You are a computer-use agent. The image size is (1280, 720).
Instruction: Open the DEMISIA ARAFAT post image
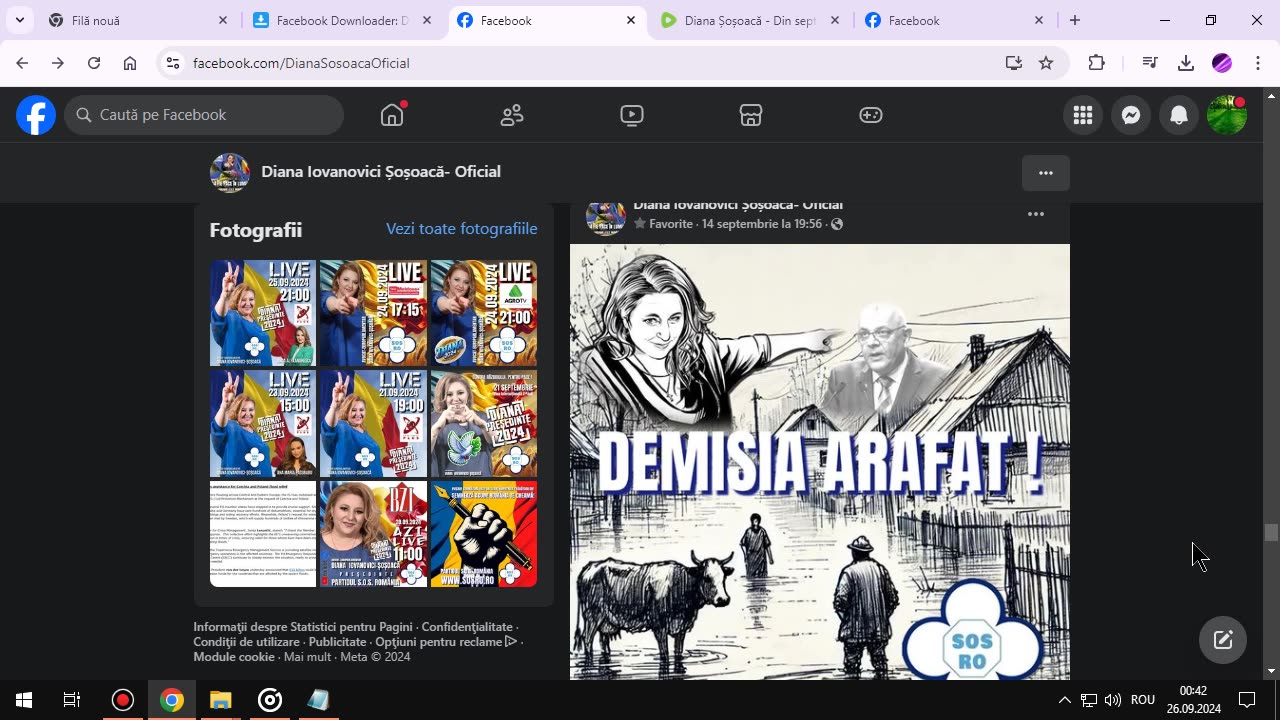pyautogui.click(x=820, y=462)
